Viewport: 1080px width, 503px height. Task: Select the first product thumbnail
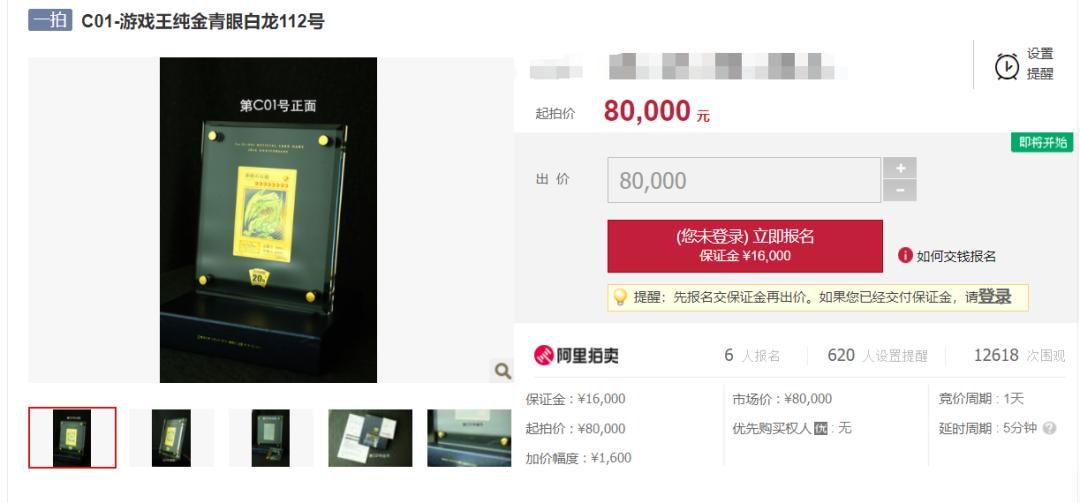point(72,438)
